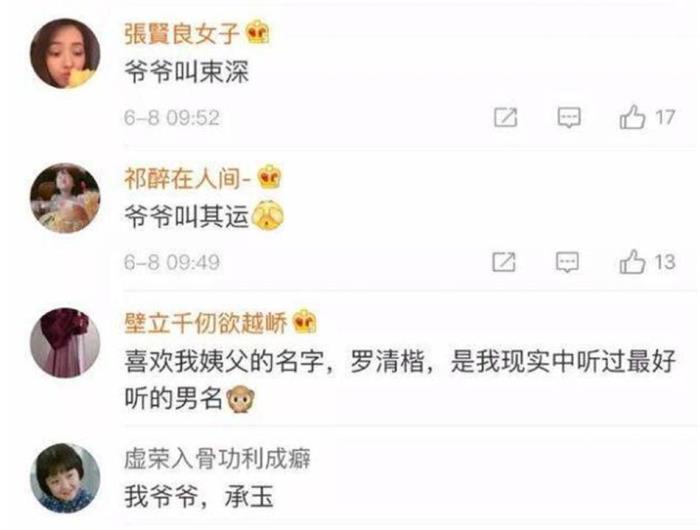The image size is (700, 530).
Task: Open the share icon on the 6-8 09:49 comment
Action: coord(504,262)
